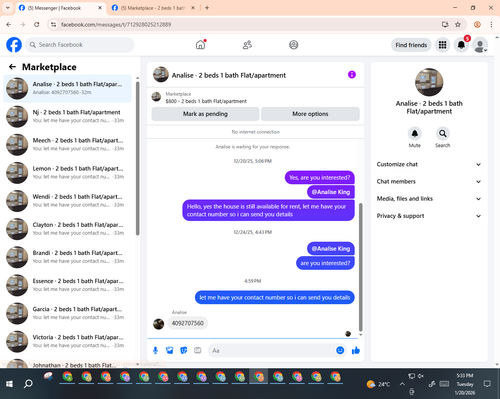Image resolution: width=500 pixels, height=399 pixels.
Task: Attach a file with the photo icon
Action: pos(170,350)
